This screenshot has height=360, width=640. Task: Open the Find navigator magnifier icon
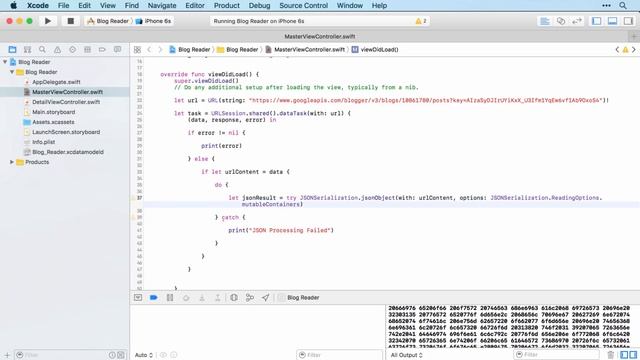click(x=42, y=49)
